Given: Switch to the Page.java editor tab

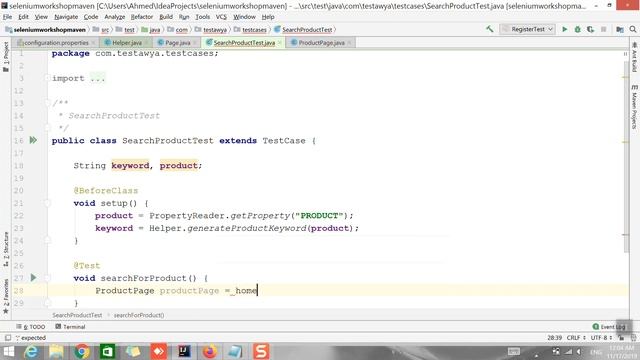Looking at the screenshot, I should [178, 42].
